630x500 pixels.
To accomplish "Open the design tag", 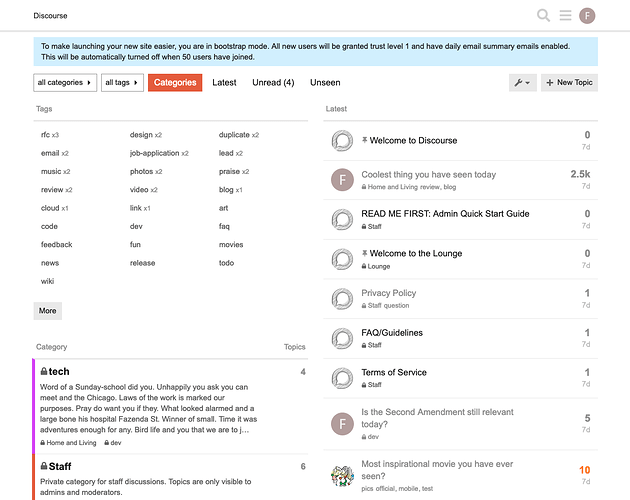I will coord(141,135).
